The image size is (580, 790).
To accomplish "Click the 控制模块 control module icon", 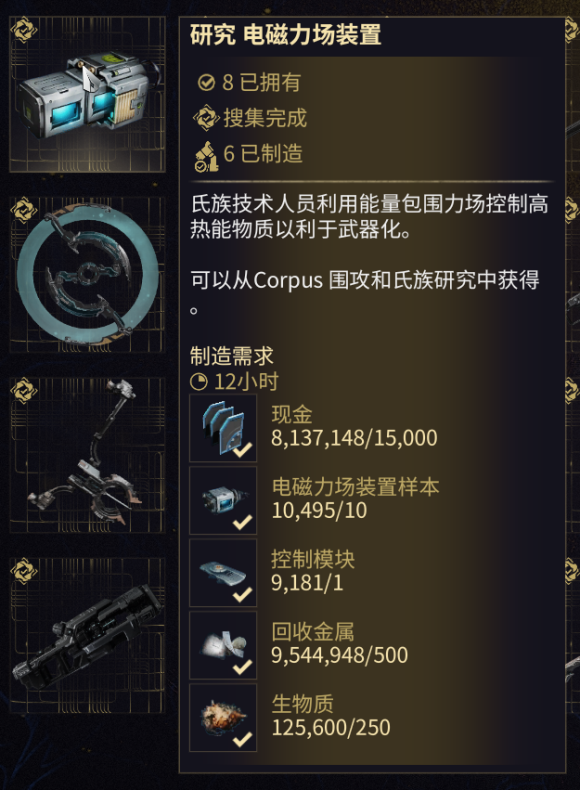I will [x=223, y=573].
